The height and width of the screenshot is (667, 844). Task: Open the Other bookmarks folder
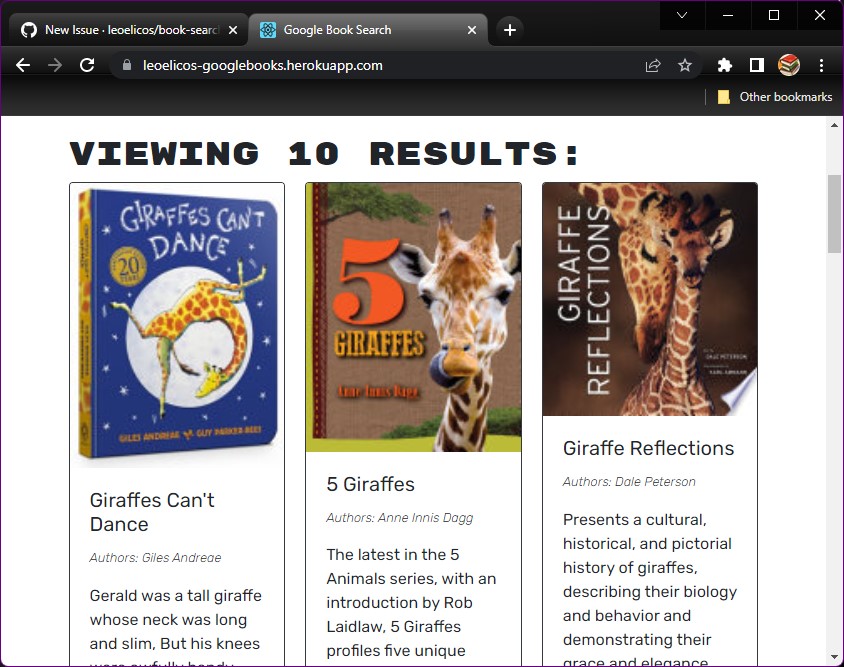click(x=775, y=97)
